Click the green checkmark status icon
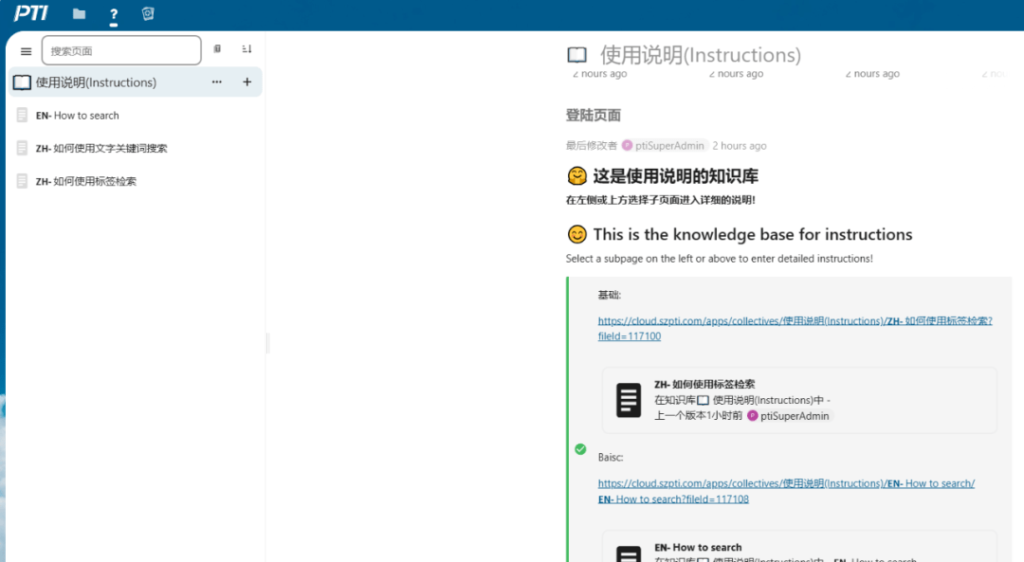 click(x=580, y=449)
